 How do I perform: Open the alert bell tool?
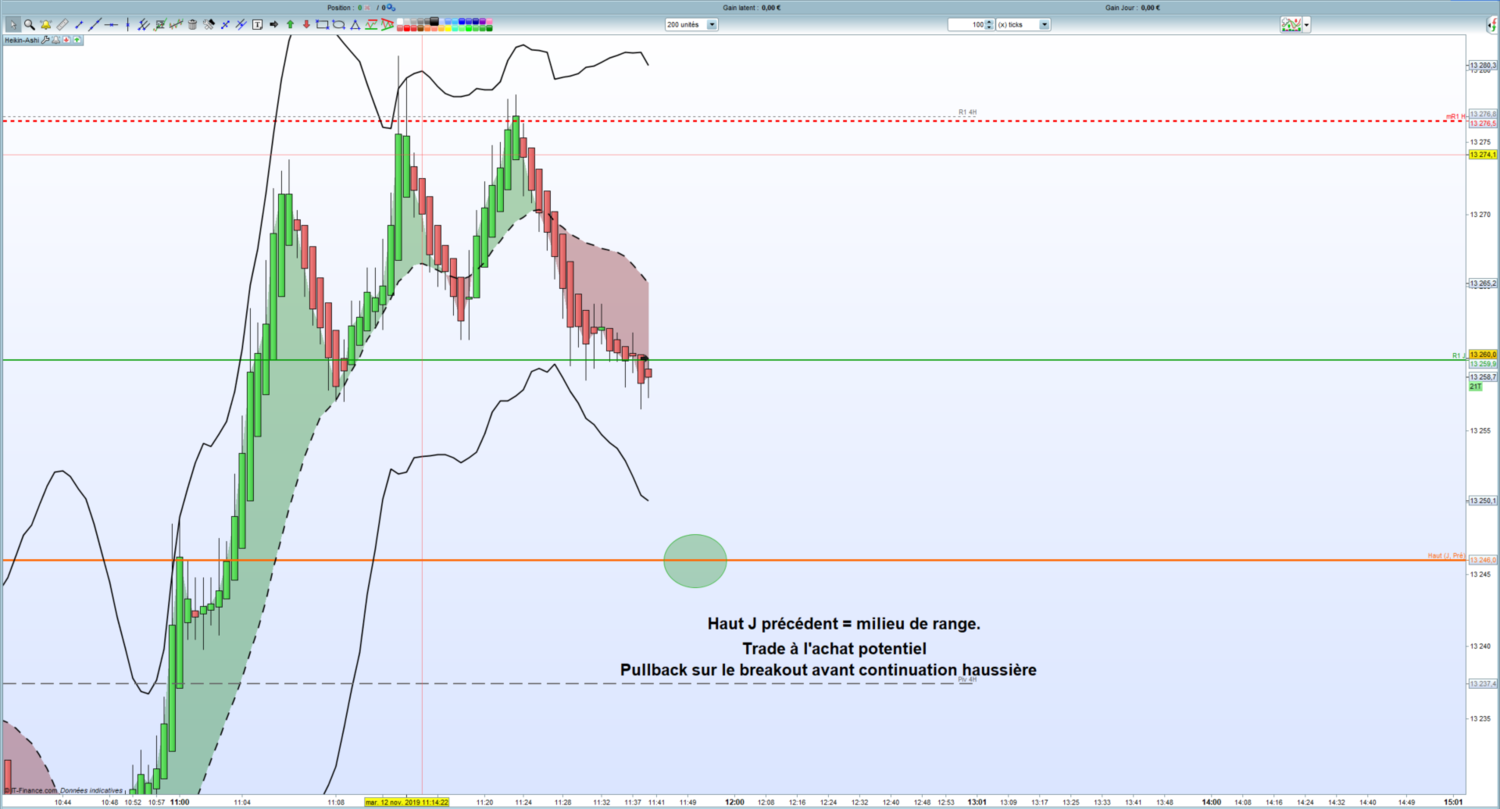pos(46,24)
